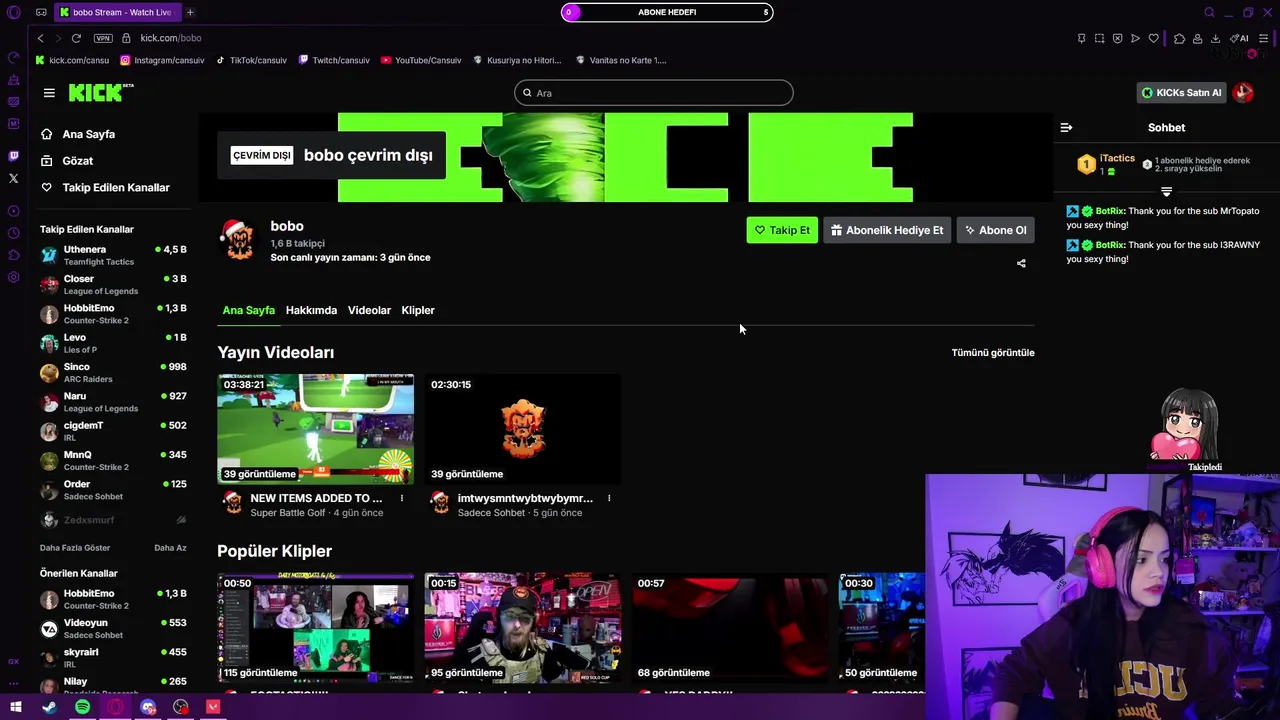The image size is (1280, 720).
Task: Open the TikTok/cansuiv bookmark
Action: click(x=251, y=60)
